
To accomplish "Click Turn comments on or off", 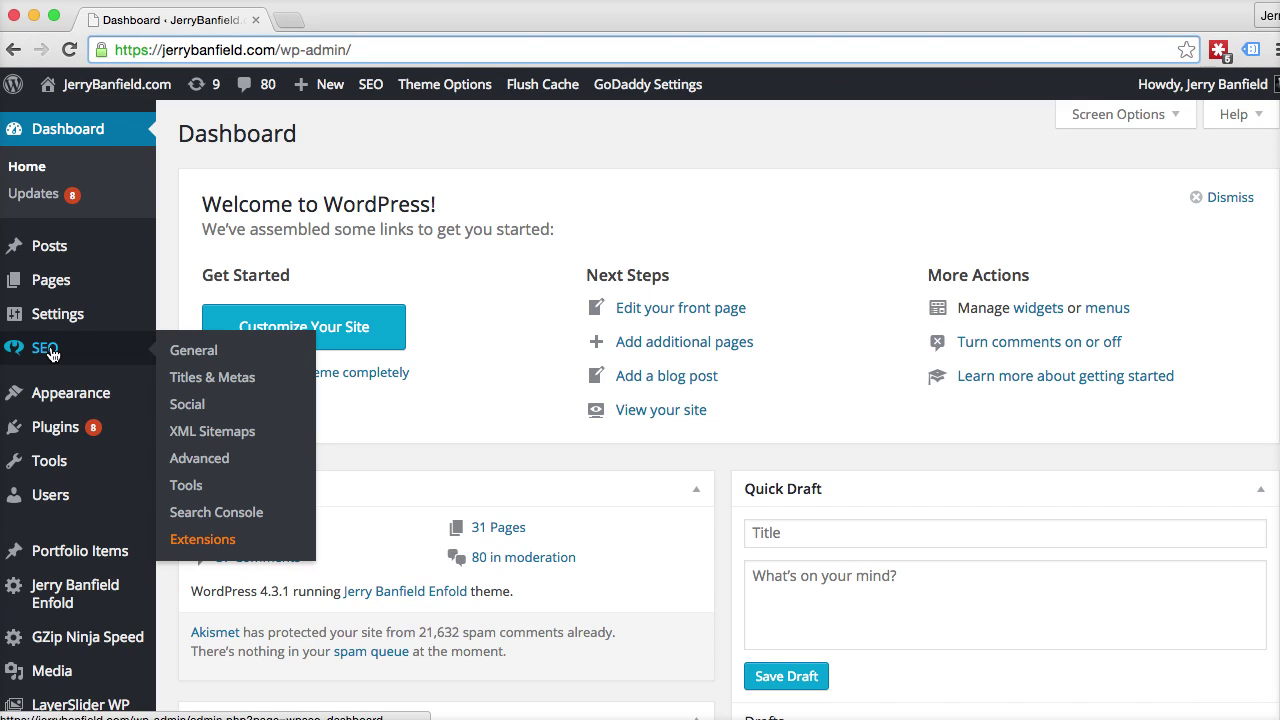I will pos(1039,342).
